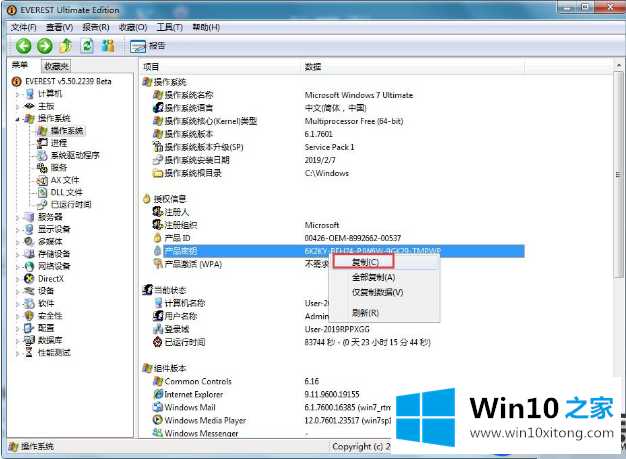Click the green Forward arrow toolbar icon
626x459 pixels.
(x=45, y=46)
